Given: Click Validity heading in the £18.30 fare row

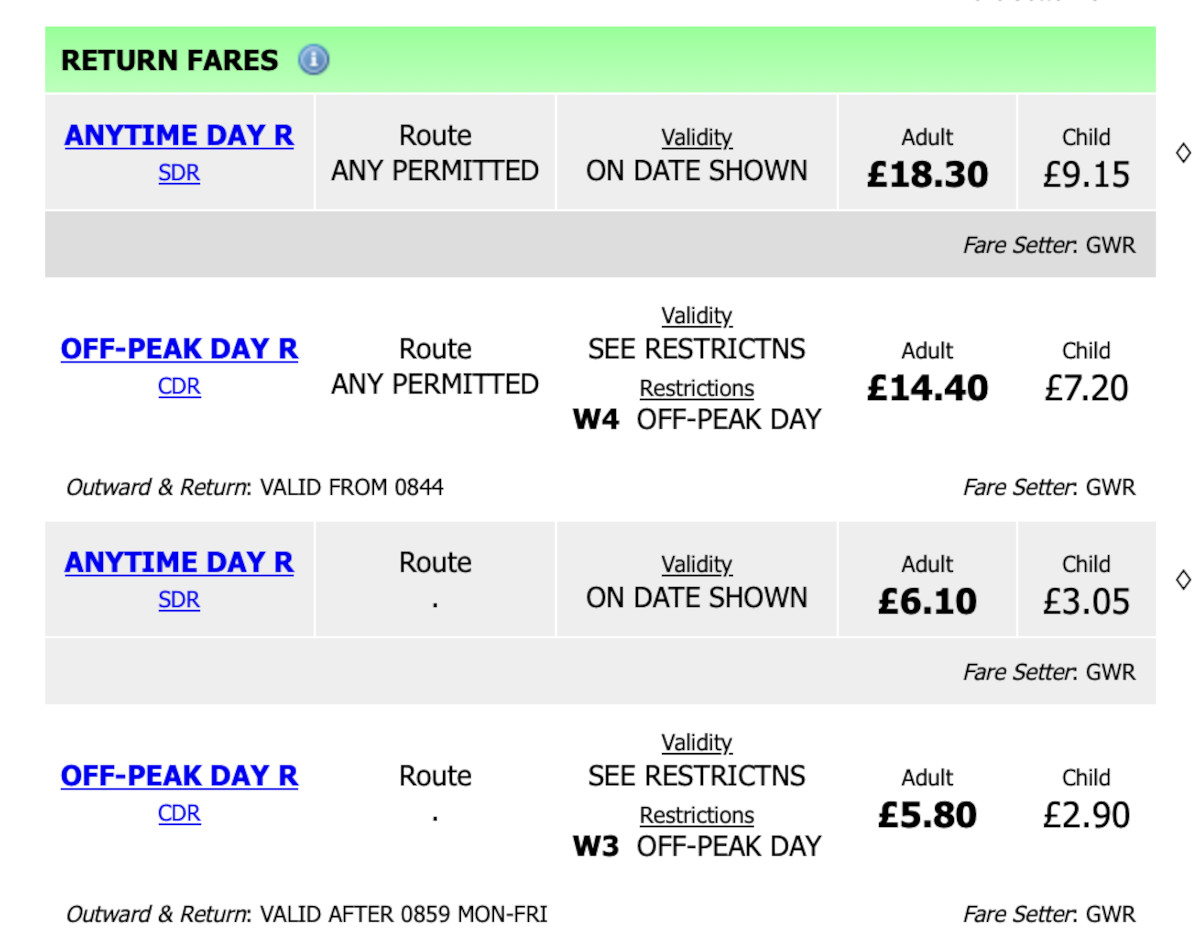Looking at the screenshot, I should click(696, 137).
